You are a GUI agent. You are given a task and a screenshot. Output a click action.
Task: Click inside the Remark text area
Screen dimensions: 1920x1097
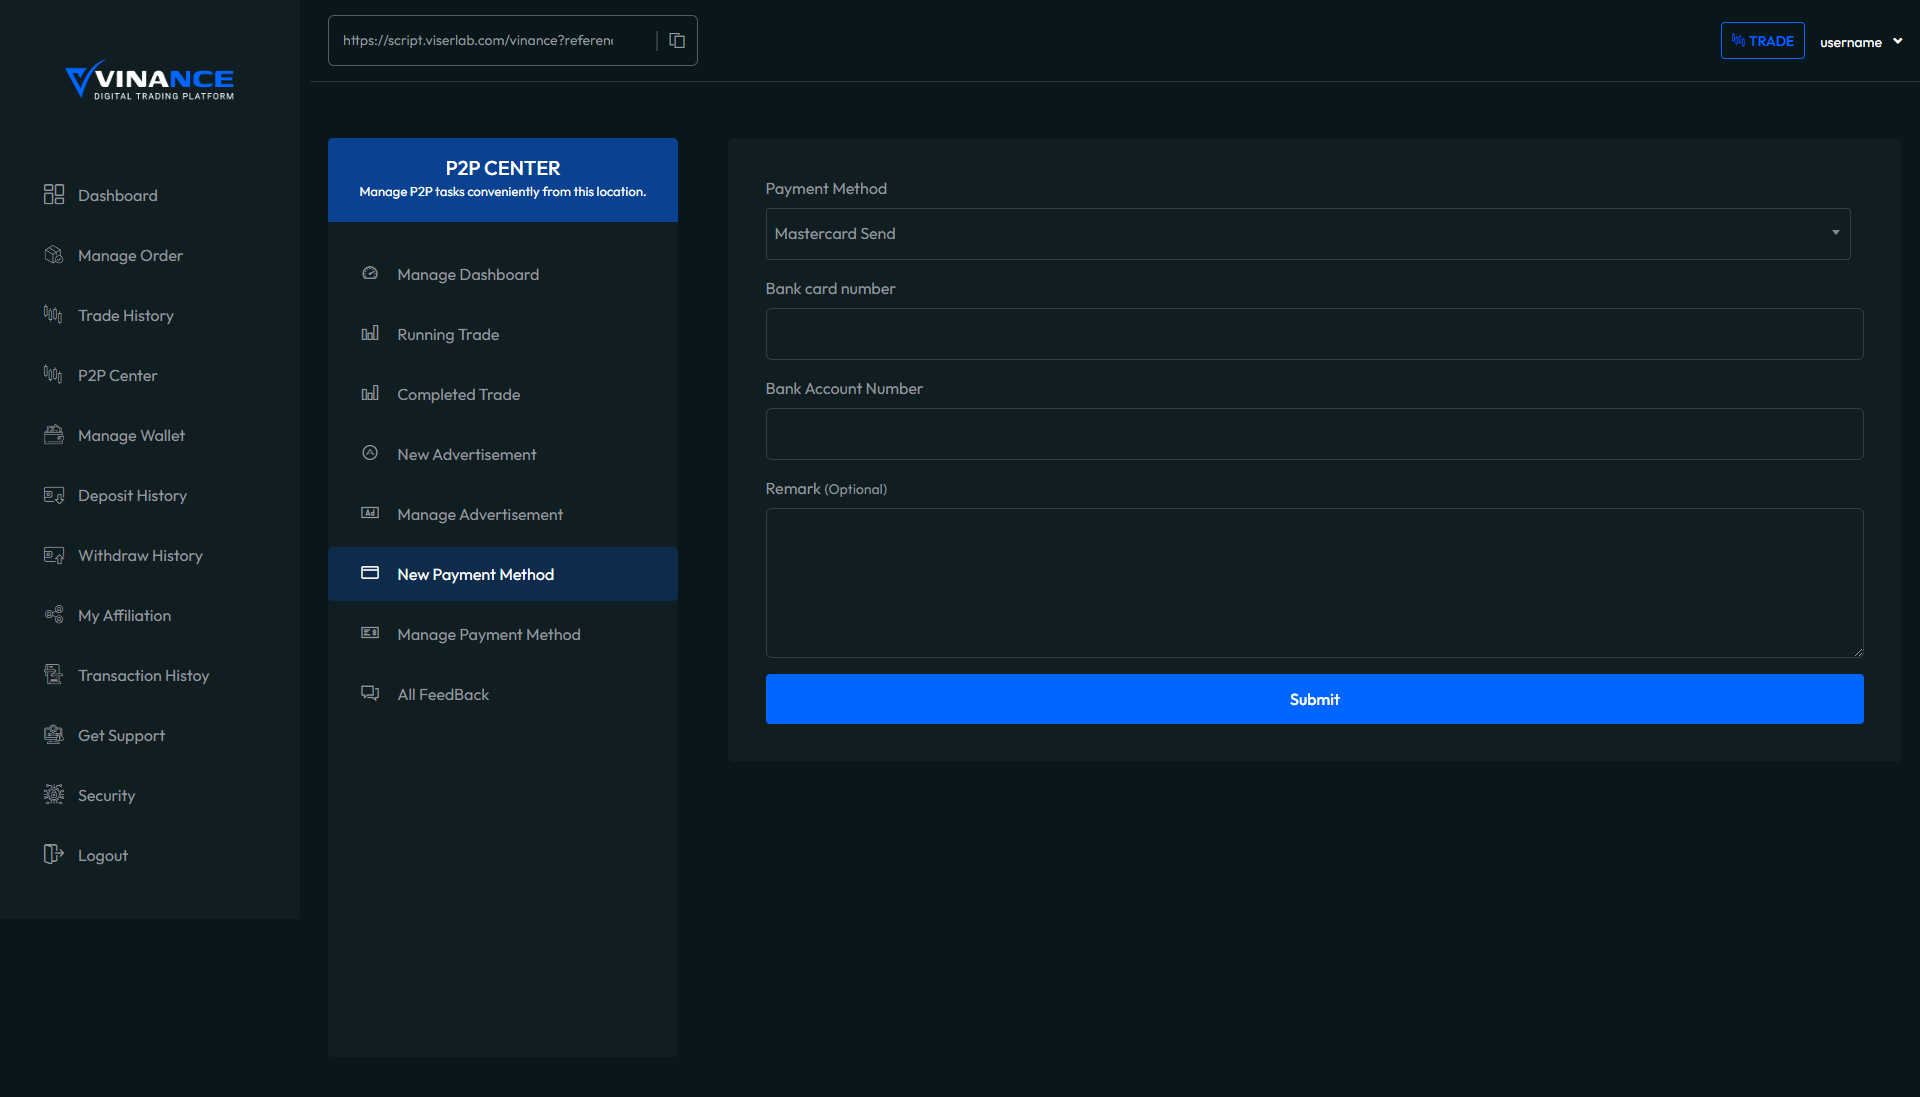[1313, 582]
